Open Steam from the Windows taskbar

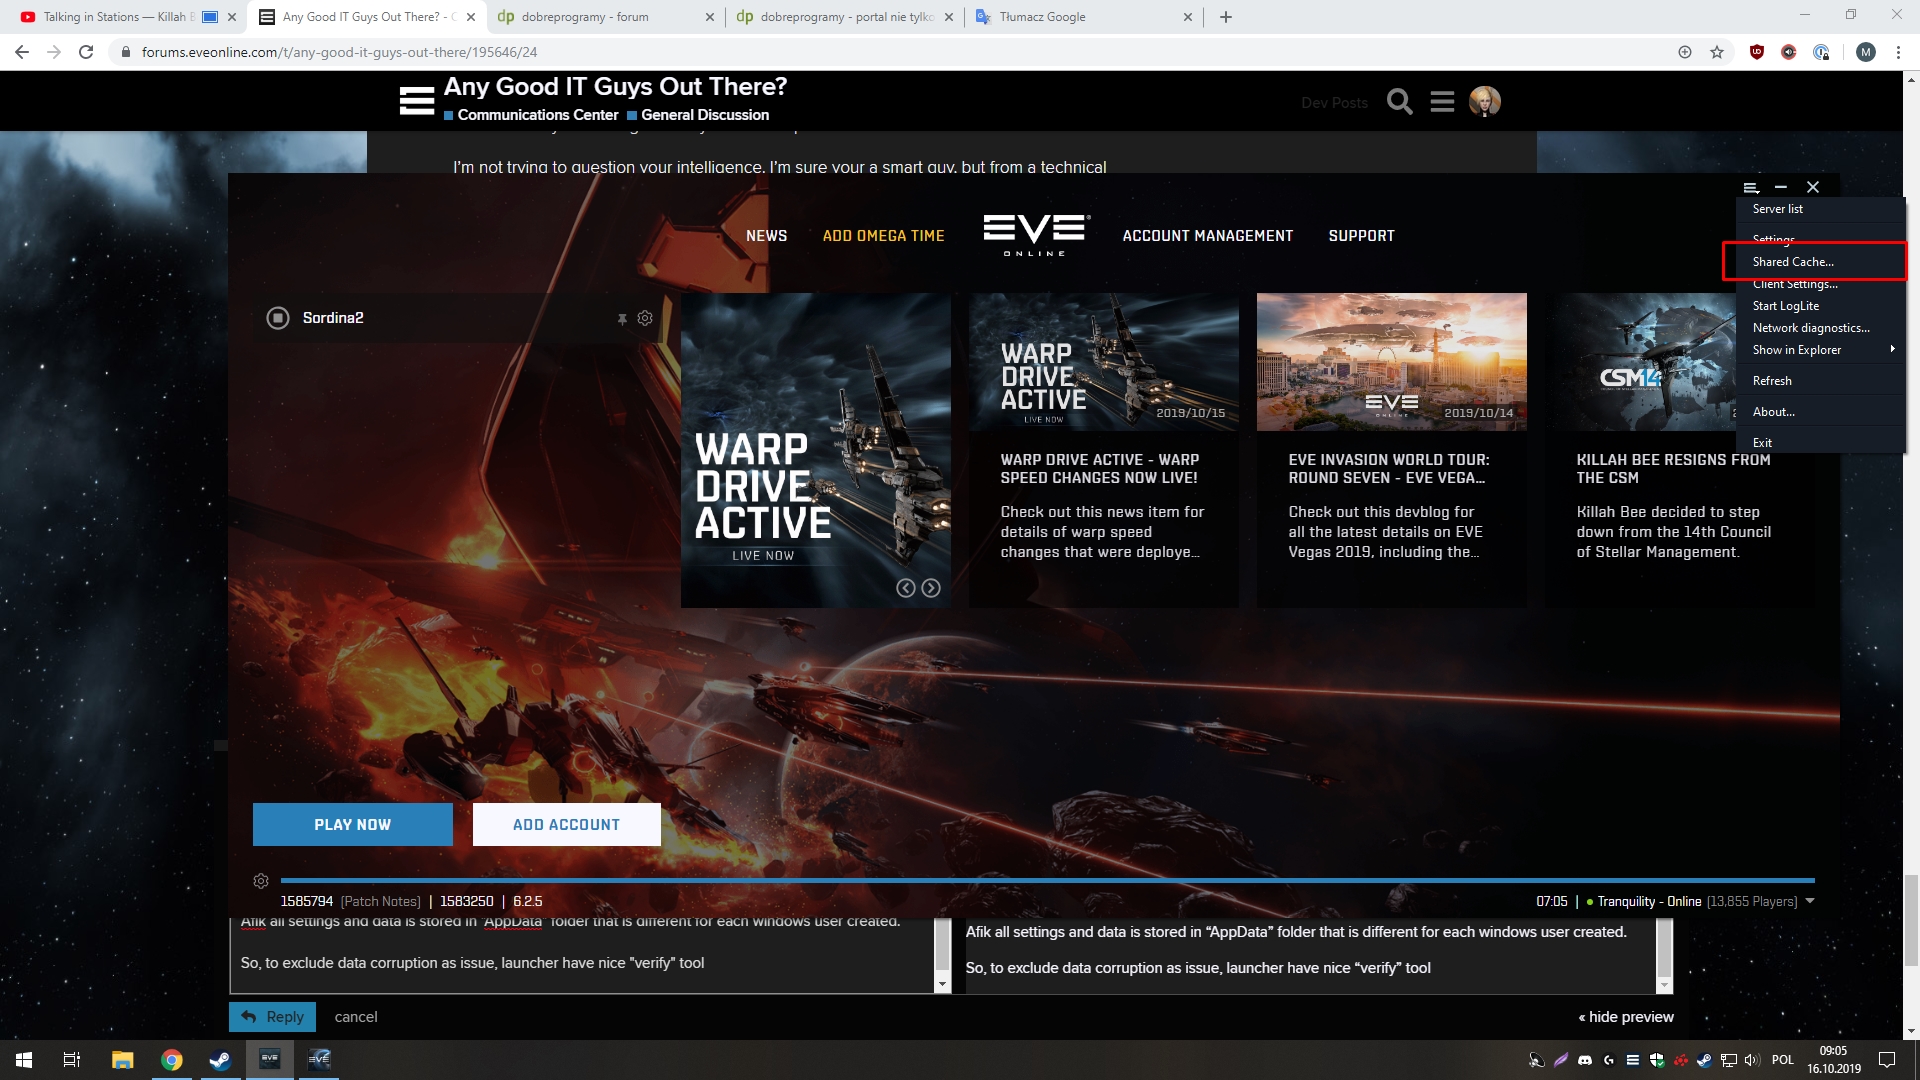point(220,1060)
